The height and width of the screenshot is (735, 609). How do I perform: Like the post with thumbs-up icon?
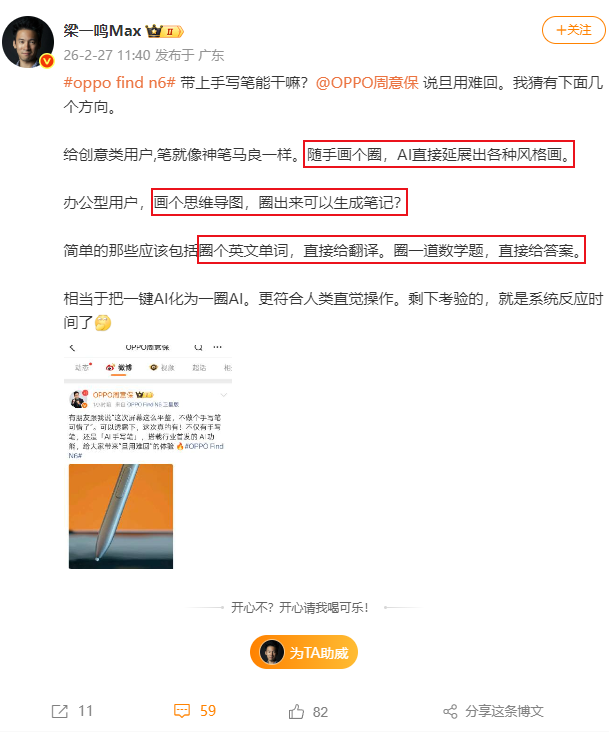(x=296, y=712)
